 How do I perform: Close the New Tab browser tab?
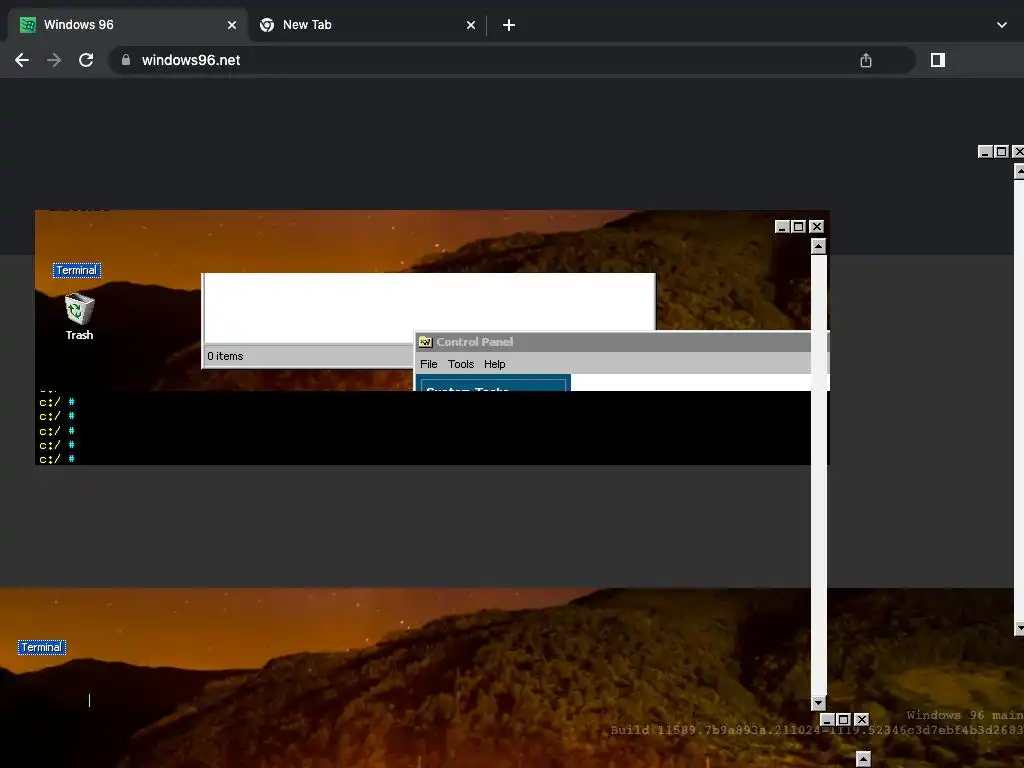[471, 25]
